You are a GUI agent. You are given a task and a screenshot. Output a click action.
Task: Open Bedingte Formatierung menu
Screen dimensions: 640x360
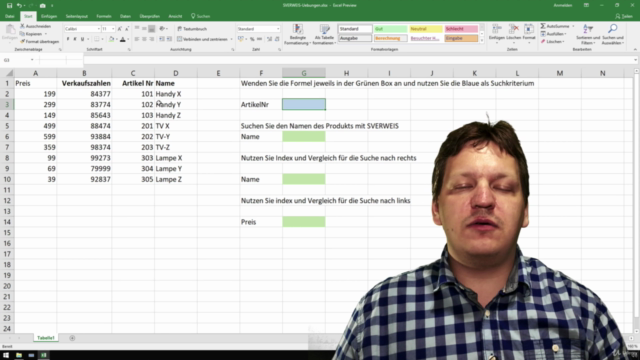click(298, 34)
